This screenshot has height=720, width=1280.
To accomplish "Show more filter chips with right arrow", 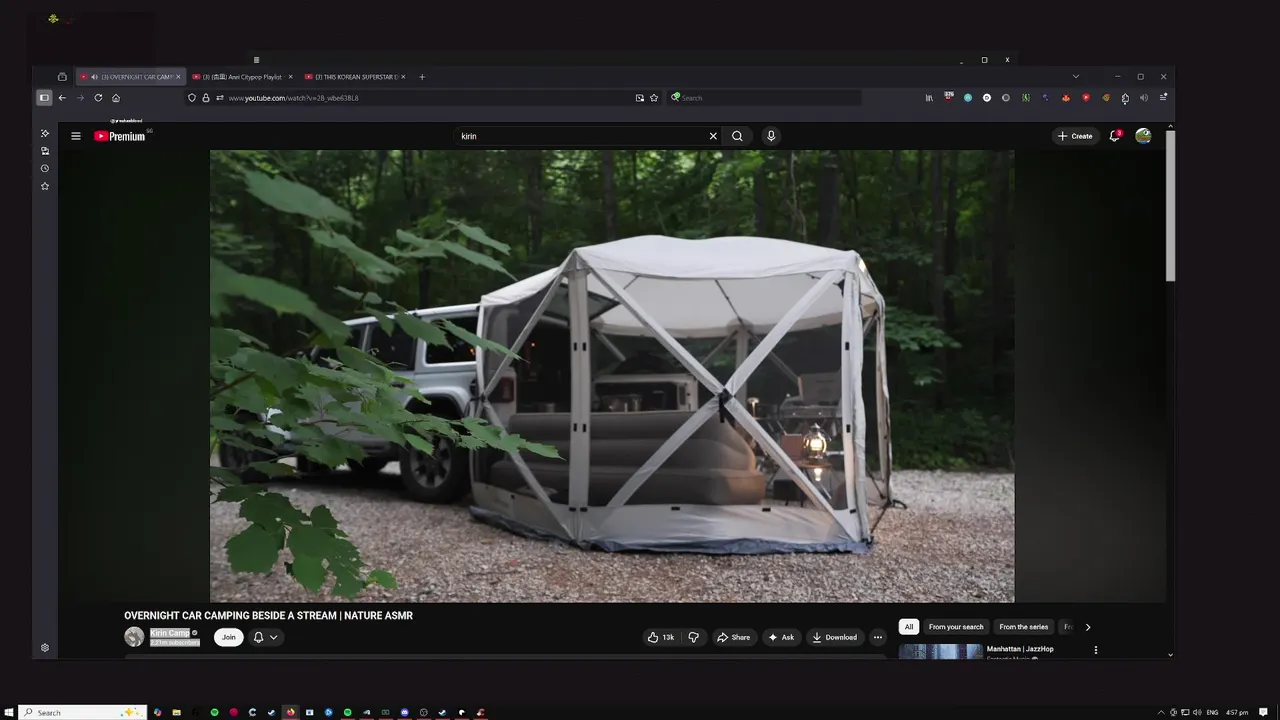I will pos(1088,627).
